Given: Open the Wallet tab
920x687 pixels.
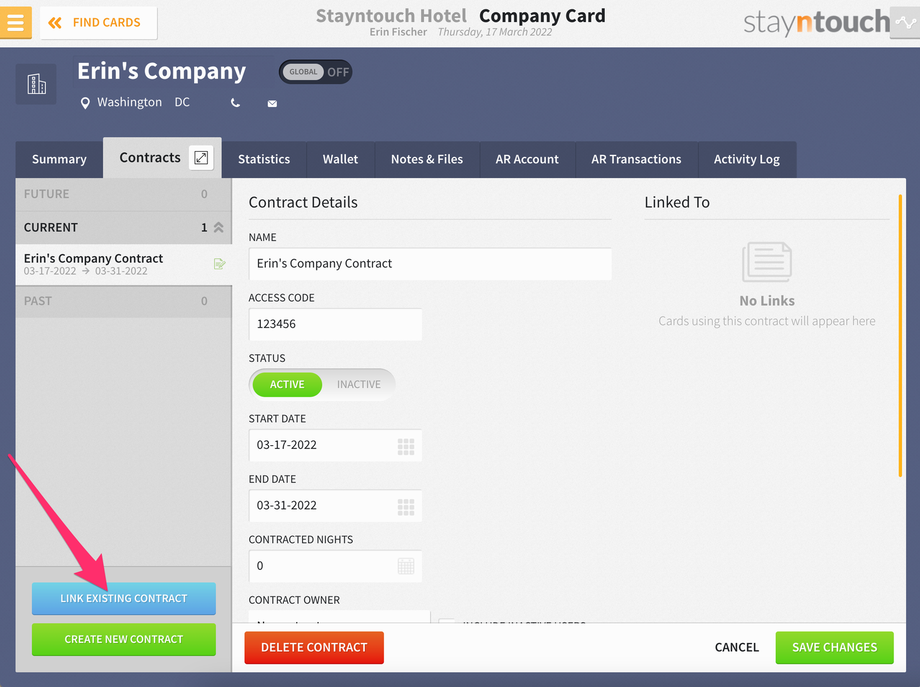Looking at the screenshot, I should click(x=340, y=159).
